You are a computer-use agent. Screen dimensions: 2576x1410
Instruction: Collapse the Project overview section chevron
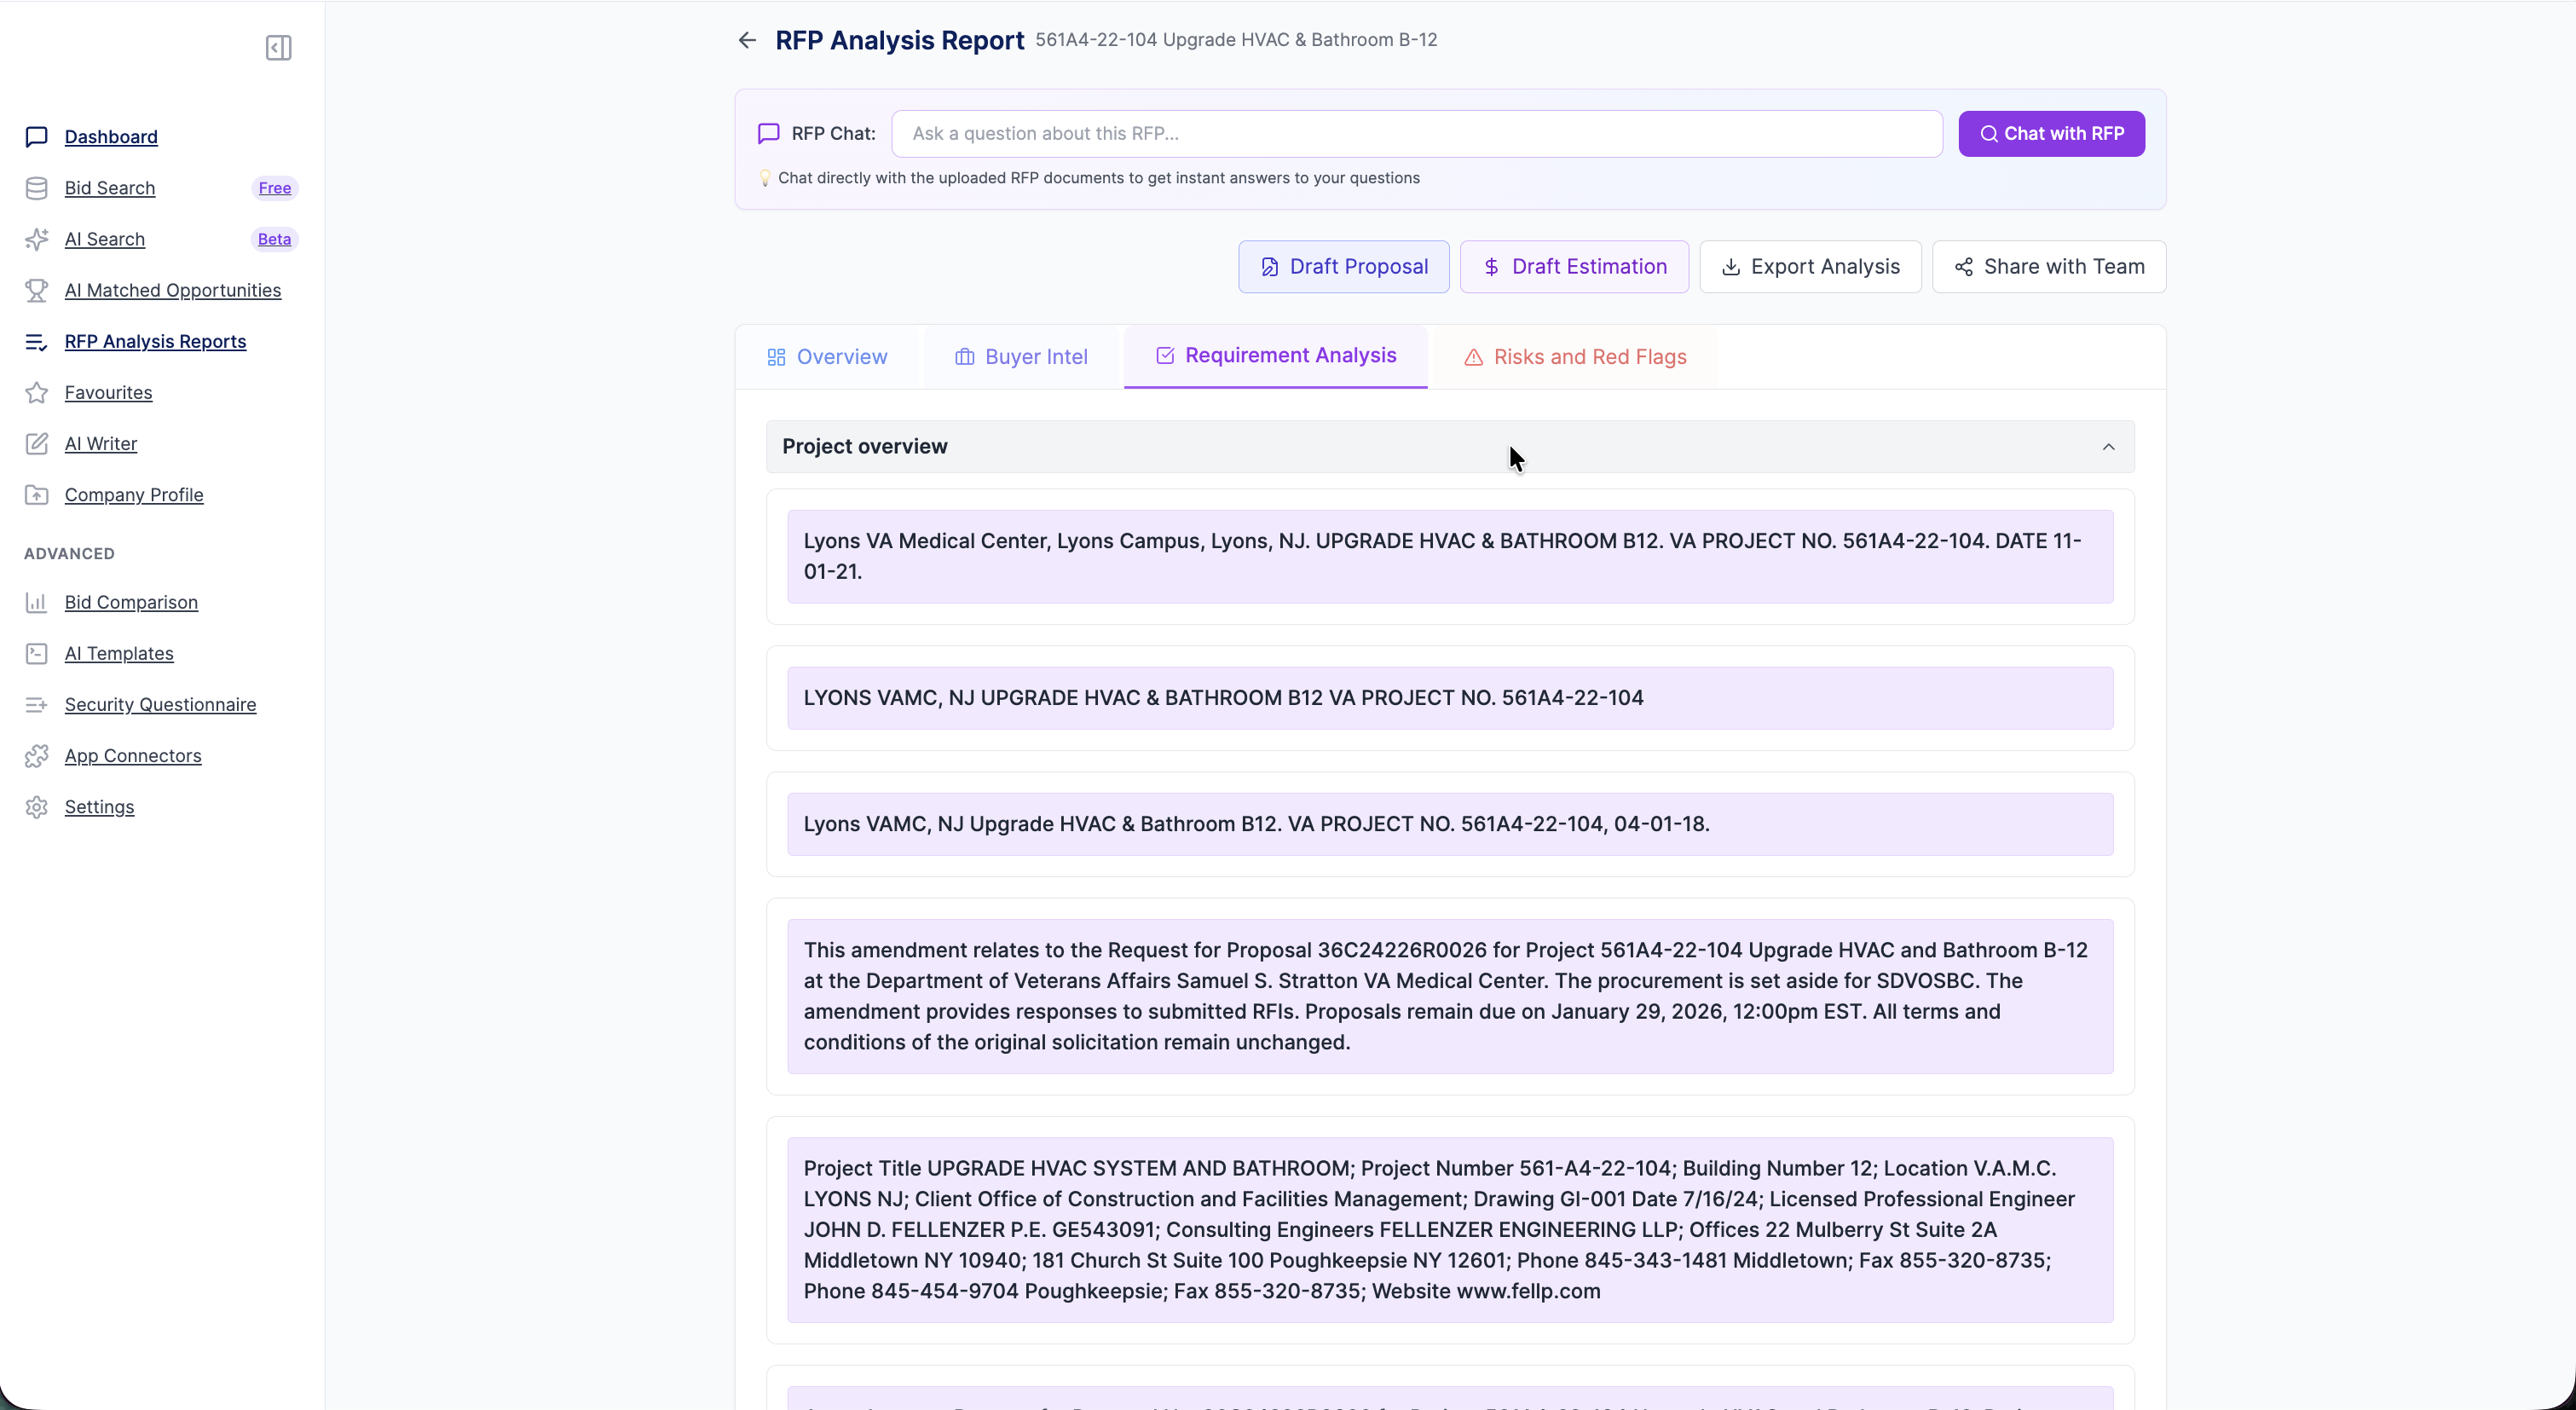point(2108,446)
